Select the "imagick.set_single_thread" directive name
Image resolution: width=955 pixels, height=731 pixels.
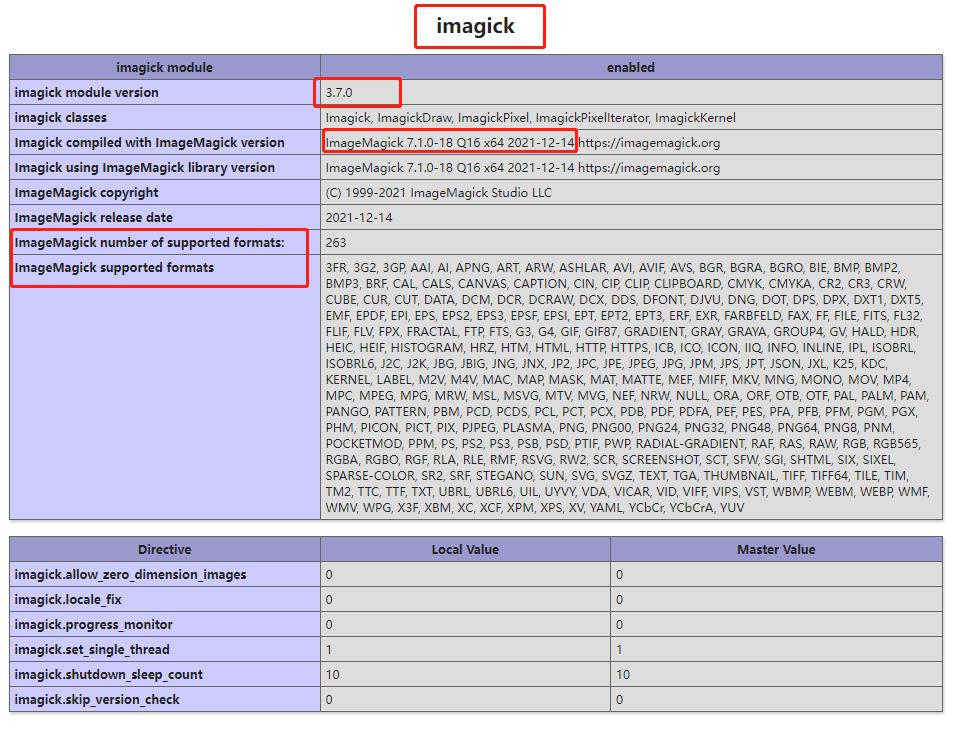(x=92, y=649)
